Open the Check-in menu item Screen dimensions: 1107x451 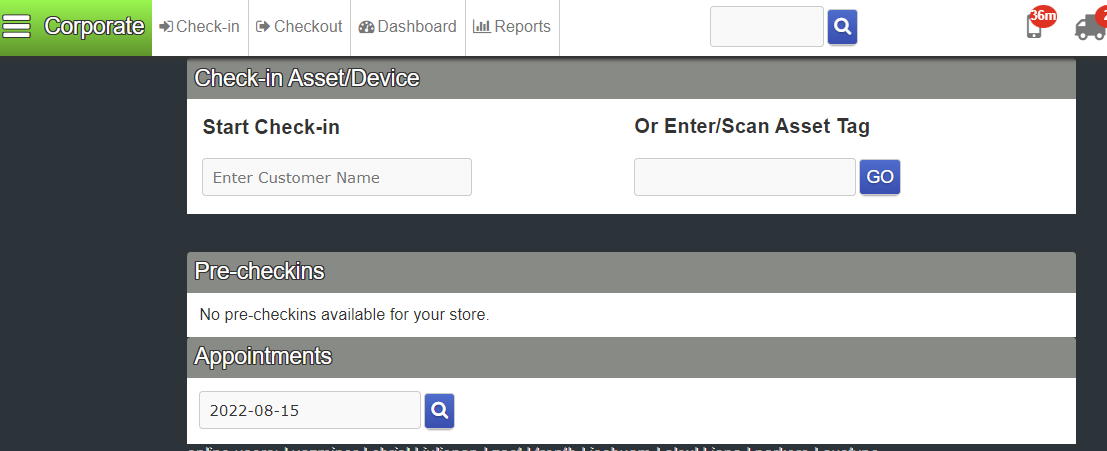pos(200,27)
